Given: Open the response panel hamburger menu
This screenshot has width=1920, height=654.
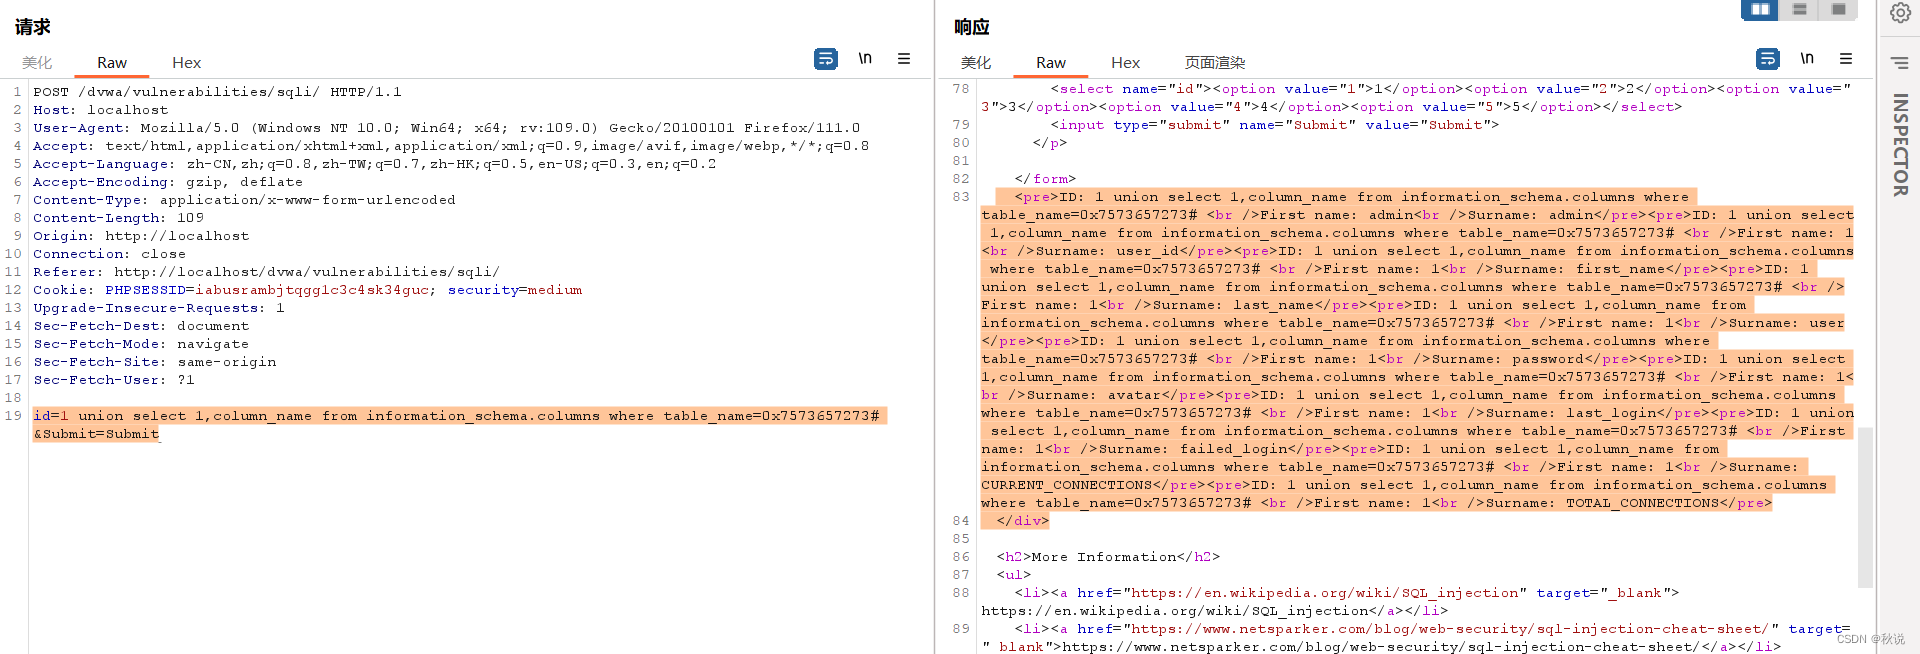Looking at the screenshot, I should [1846, 59].
